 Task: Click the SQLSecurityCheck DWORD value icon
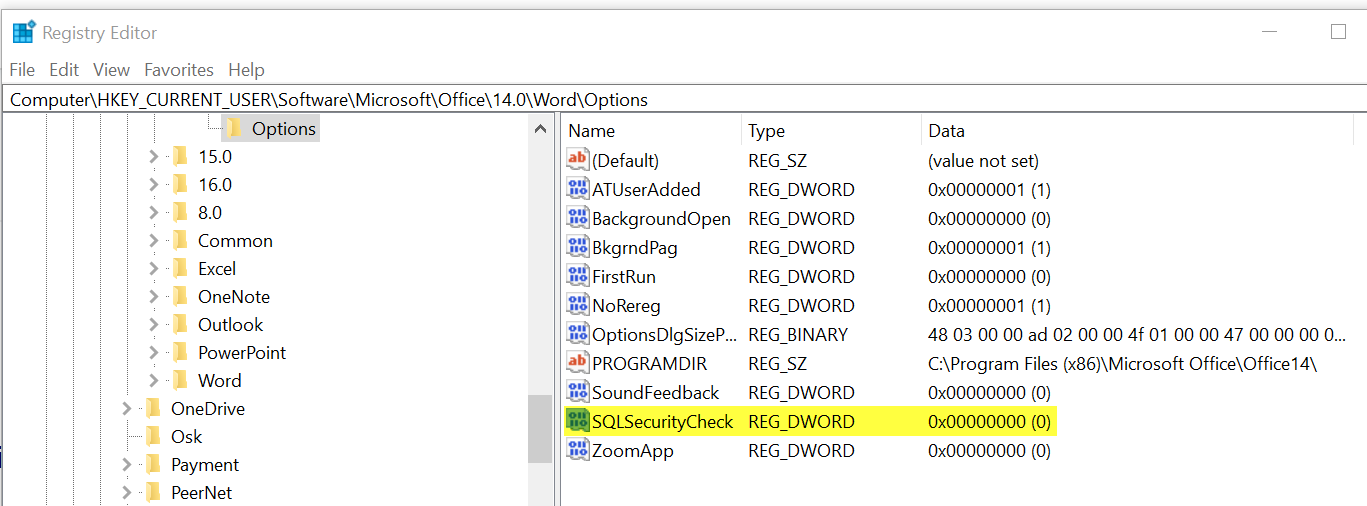(578, 422)
